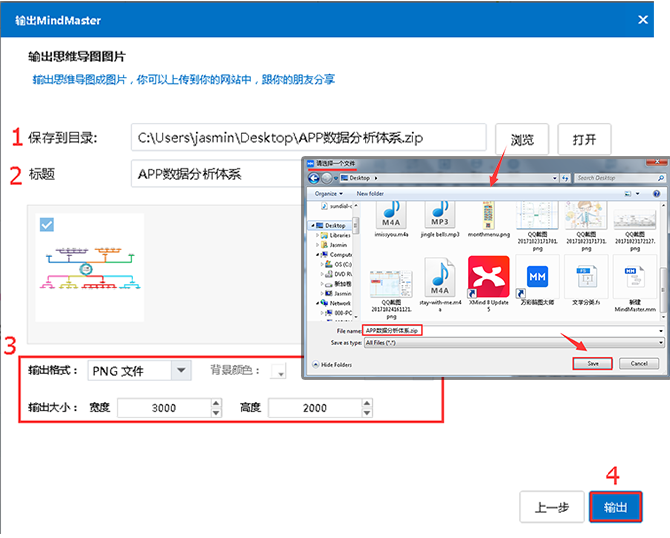This screenshot has width=670, height=538.
Task: Select Desktop in the folder tree
Action: point(335,225)
